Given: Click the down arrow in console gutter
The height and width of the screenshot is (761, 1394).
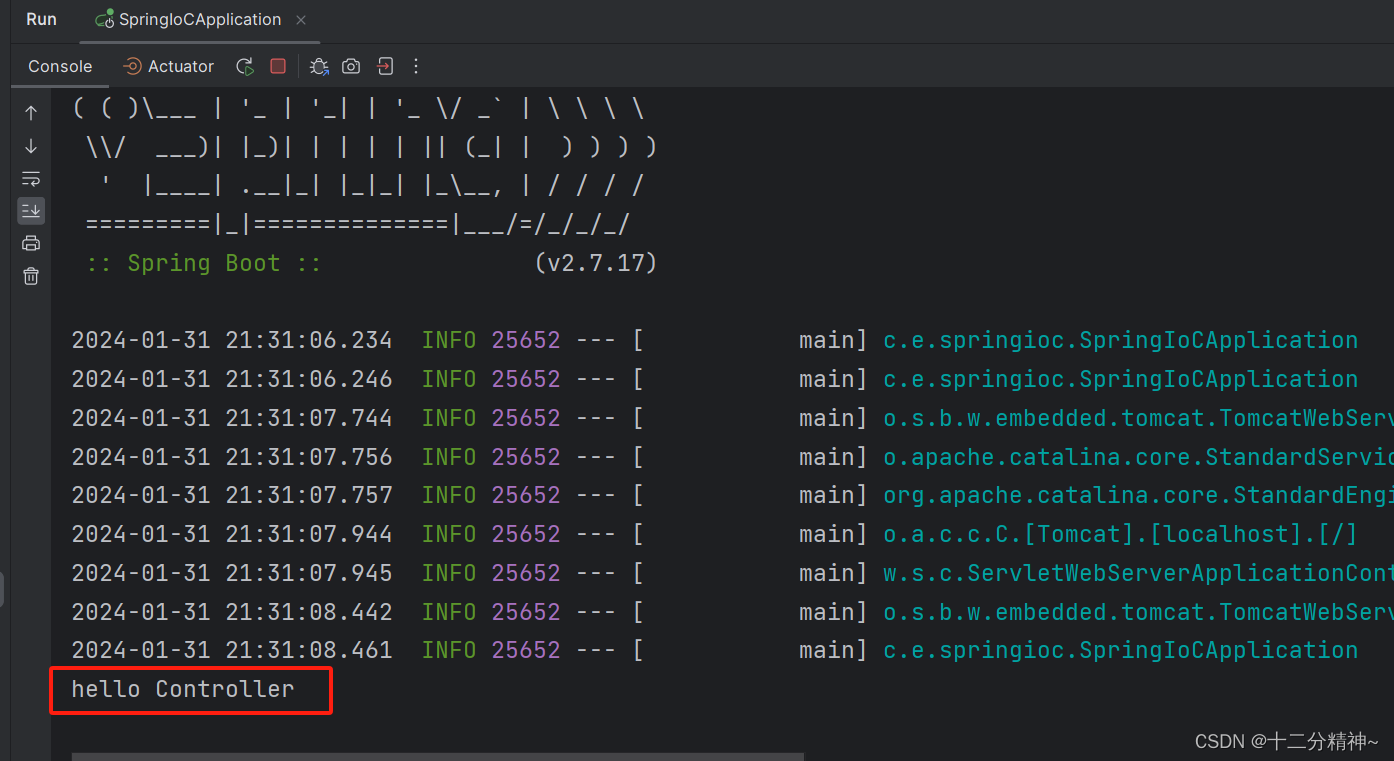Looking at the screenshot, I should pos(31,146).
